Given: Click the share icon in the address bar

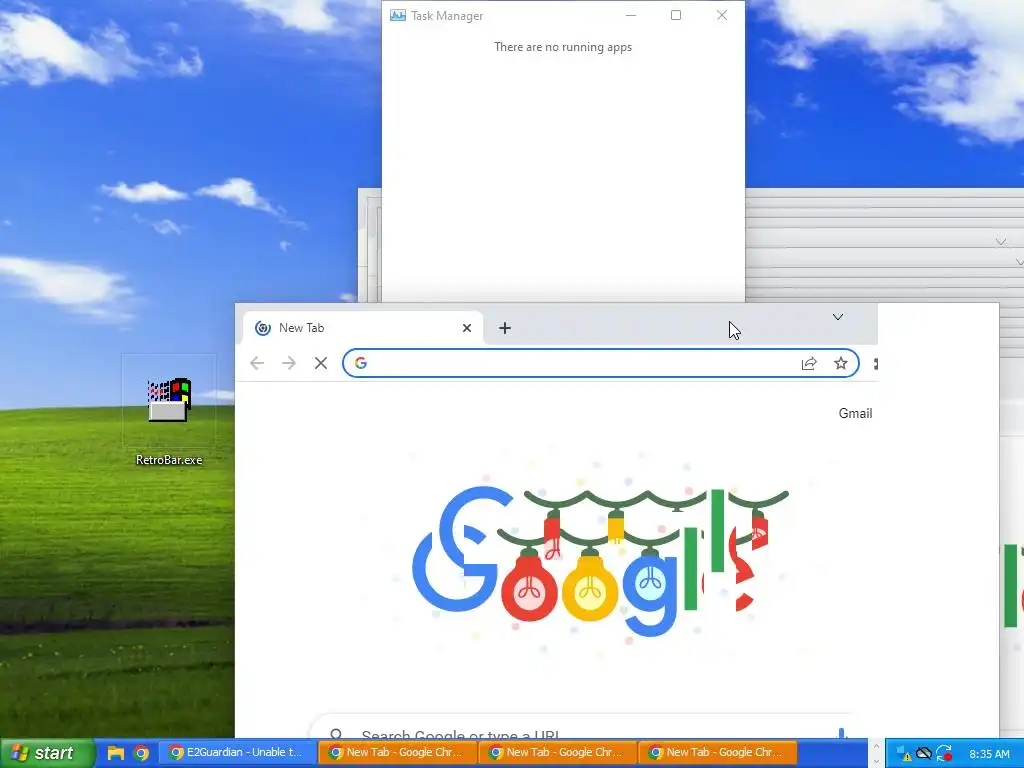Looking at the screenshot, I should tap(808, 364).
